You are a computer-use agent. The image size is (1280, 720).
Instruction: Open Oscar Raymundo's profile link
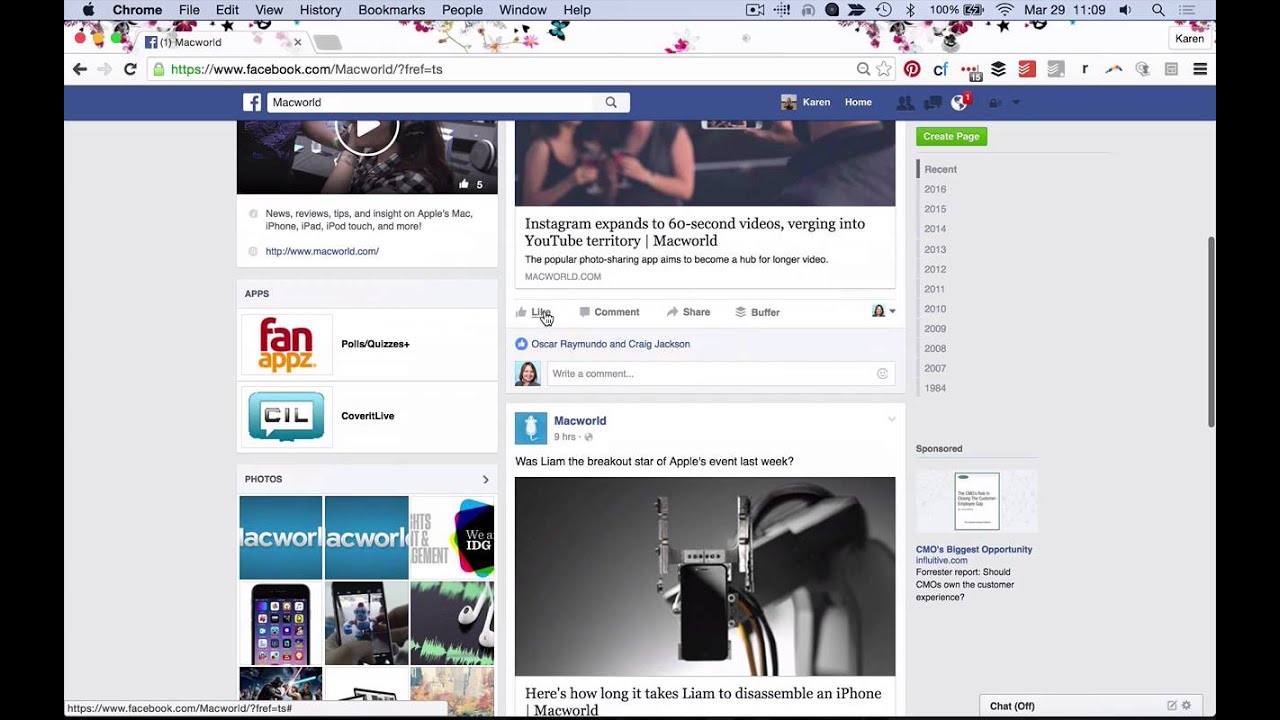[570, 344]
